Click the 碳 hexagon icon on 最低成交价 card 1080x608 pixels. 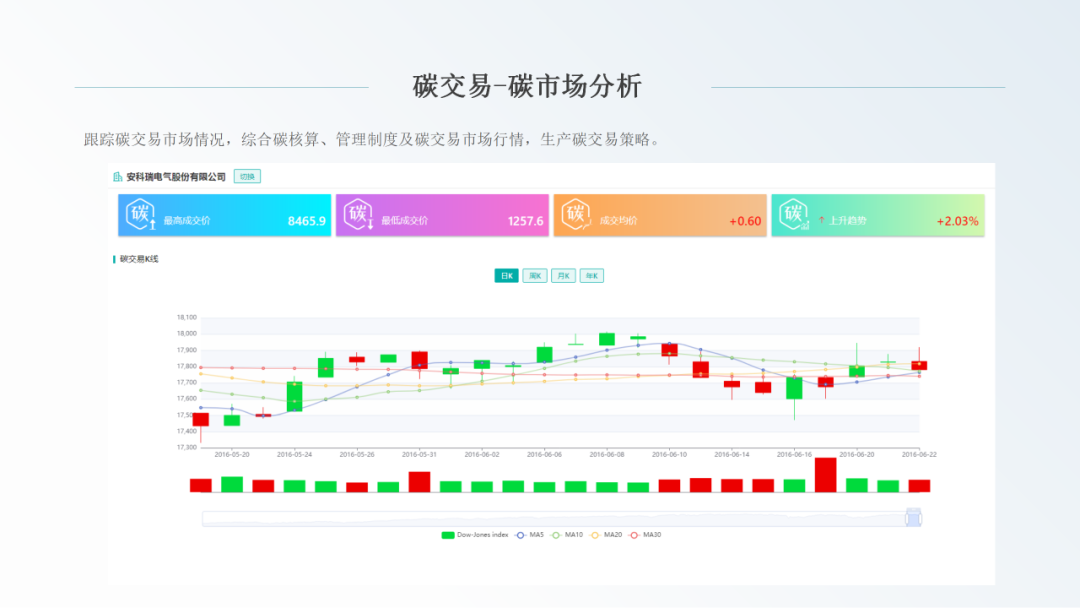[x=358, y=214]
